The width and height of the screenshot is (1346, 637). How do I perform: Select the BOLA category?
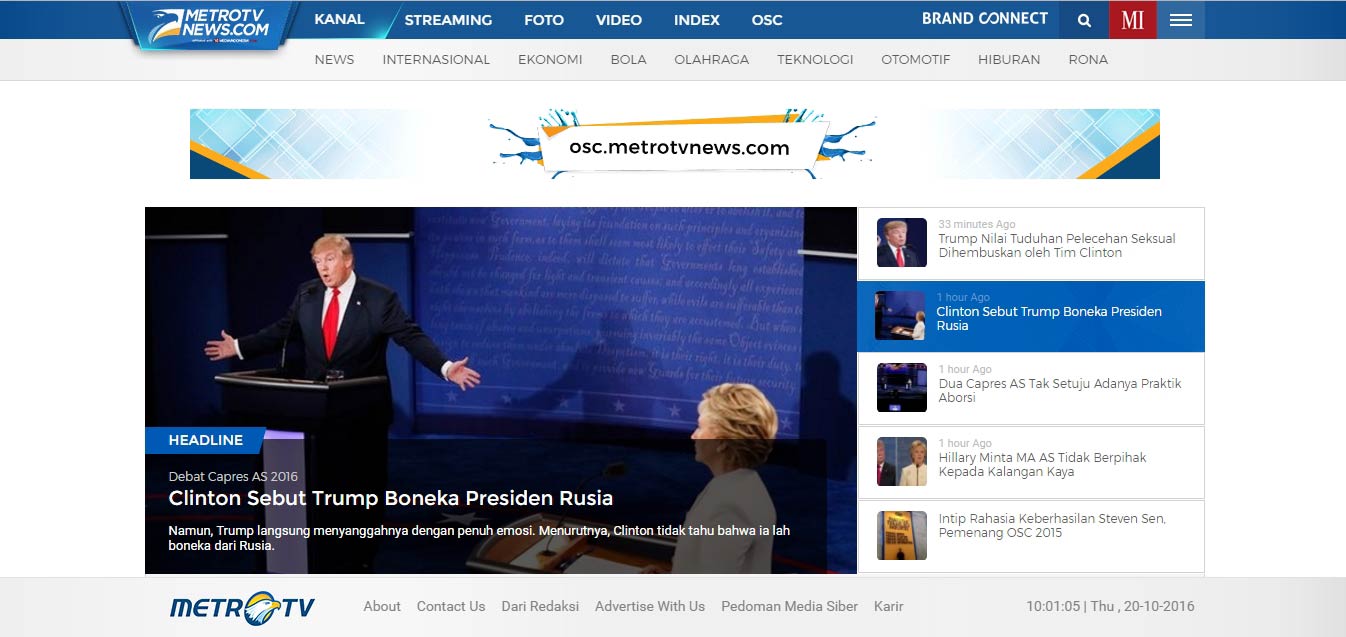coord(628,60)
